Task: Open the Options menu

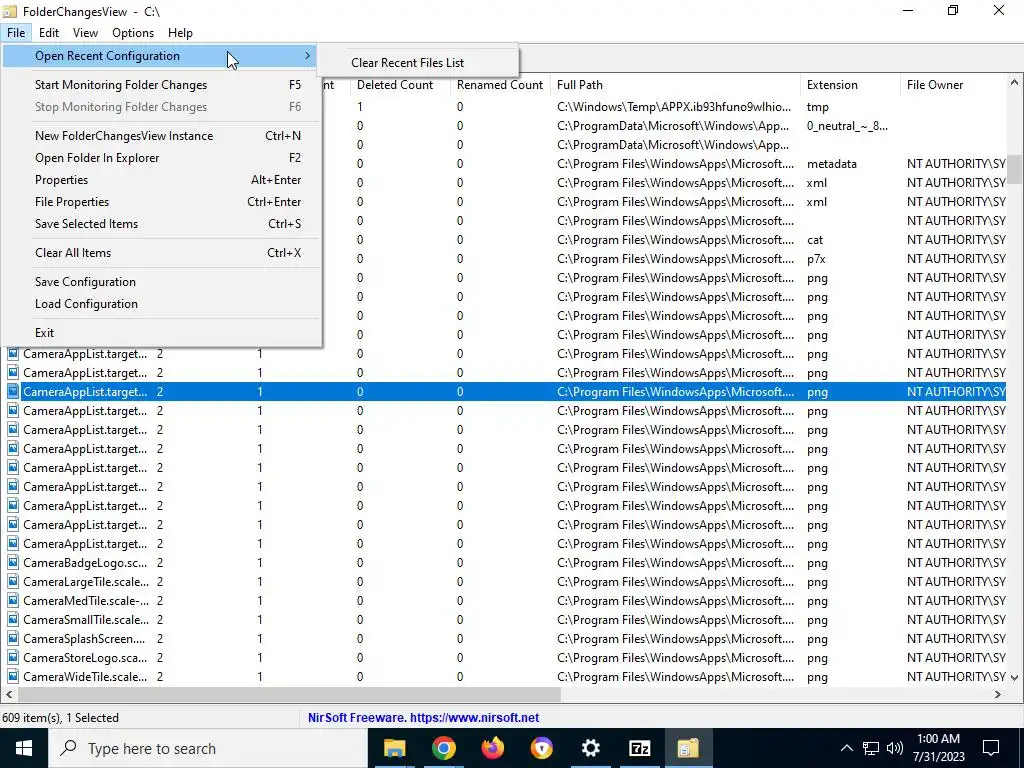Action: (x=133, y=33)
